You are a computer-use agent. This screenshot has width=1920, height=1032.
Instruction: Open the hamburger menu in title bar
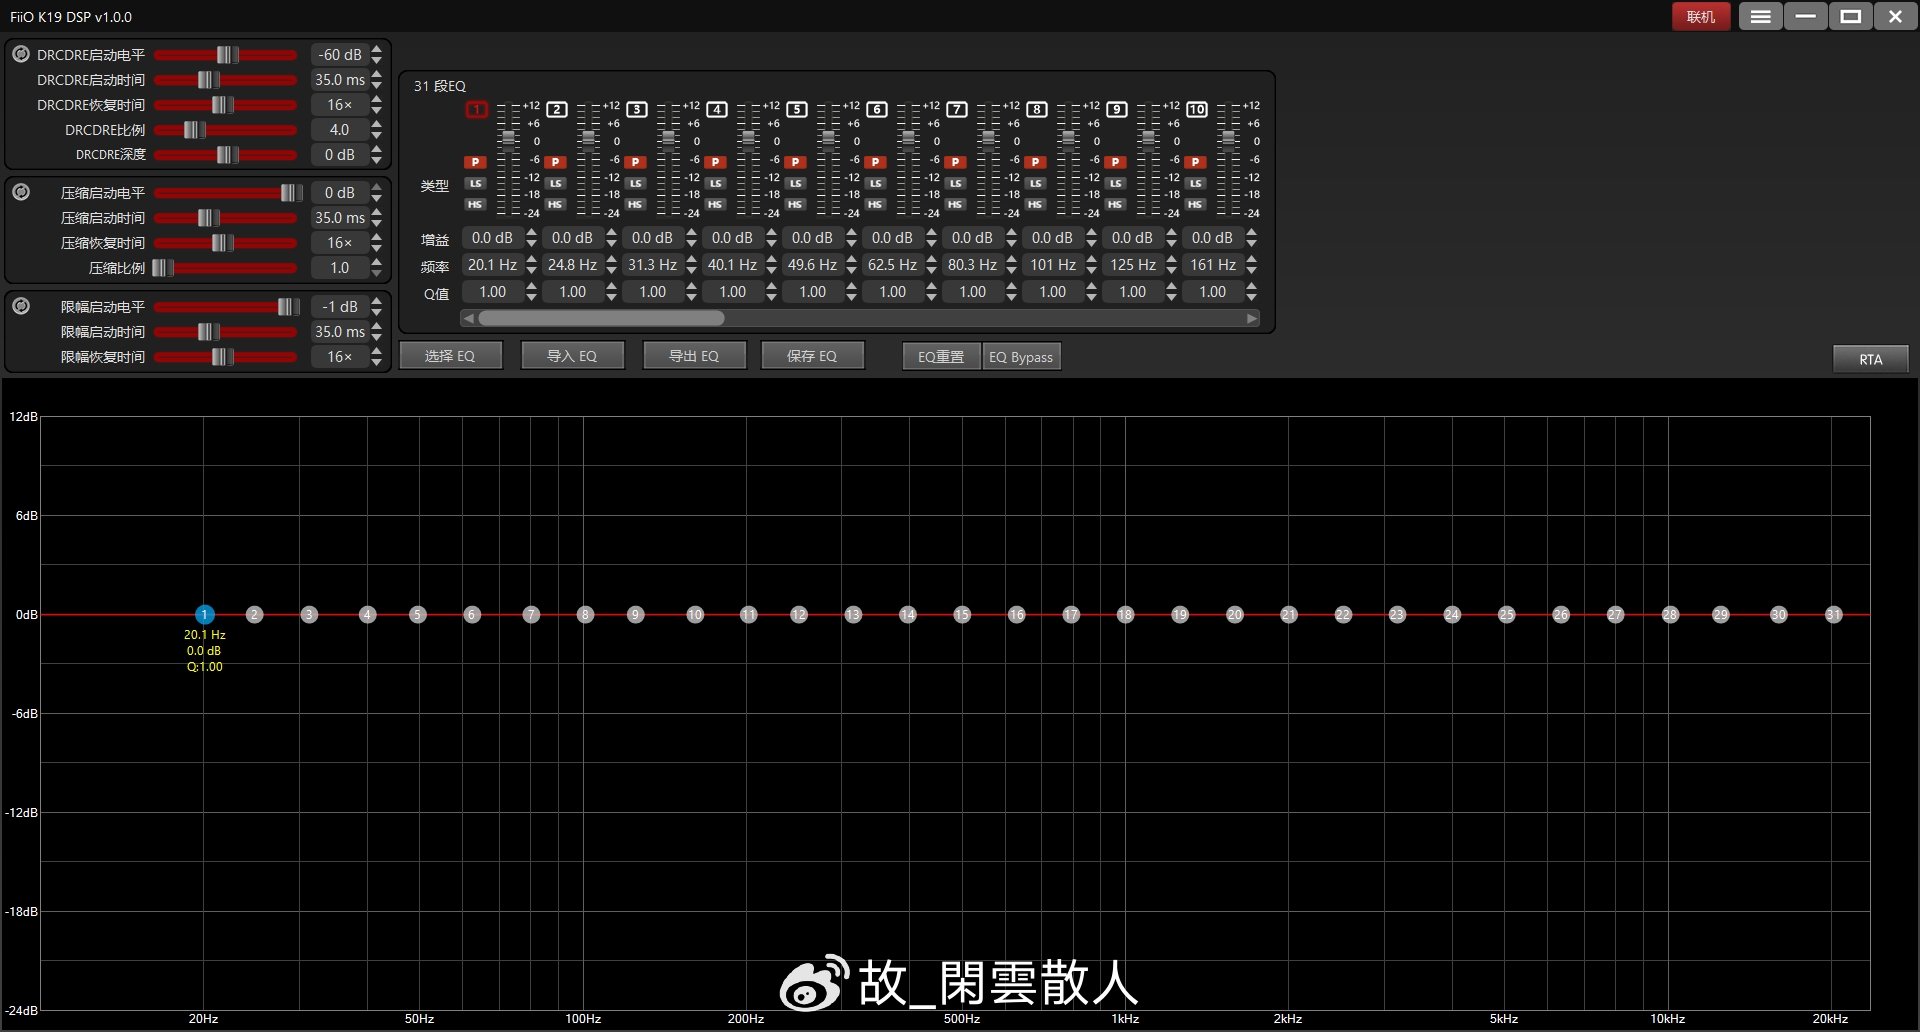coord(1760,17)
